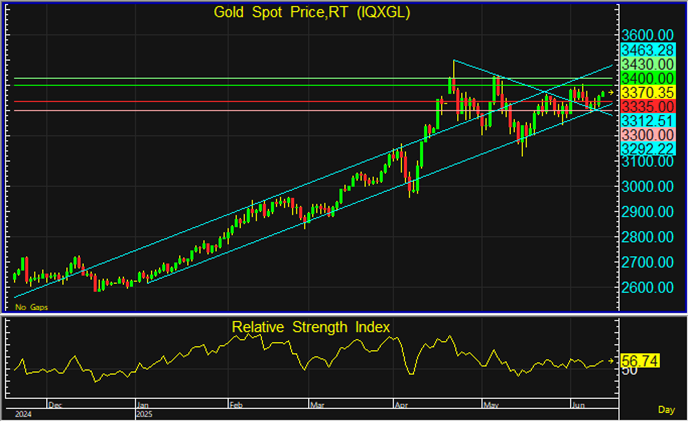Select the 3430.00 light green level label

[647, 64]
